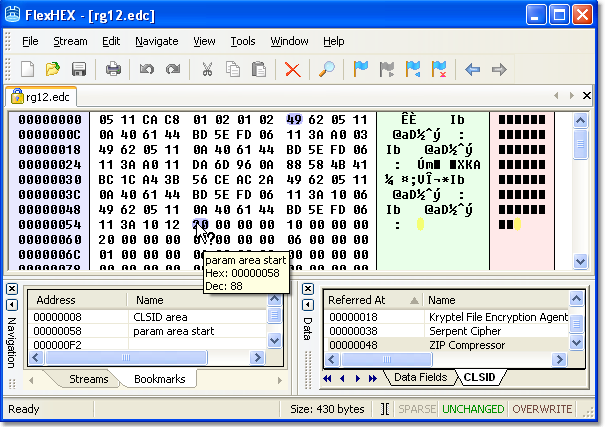Click the New file toolbar icon
This screenshot has height=430, width=605.
click(x=27, y=69)
